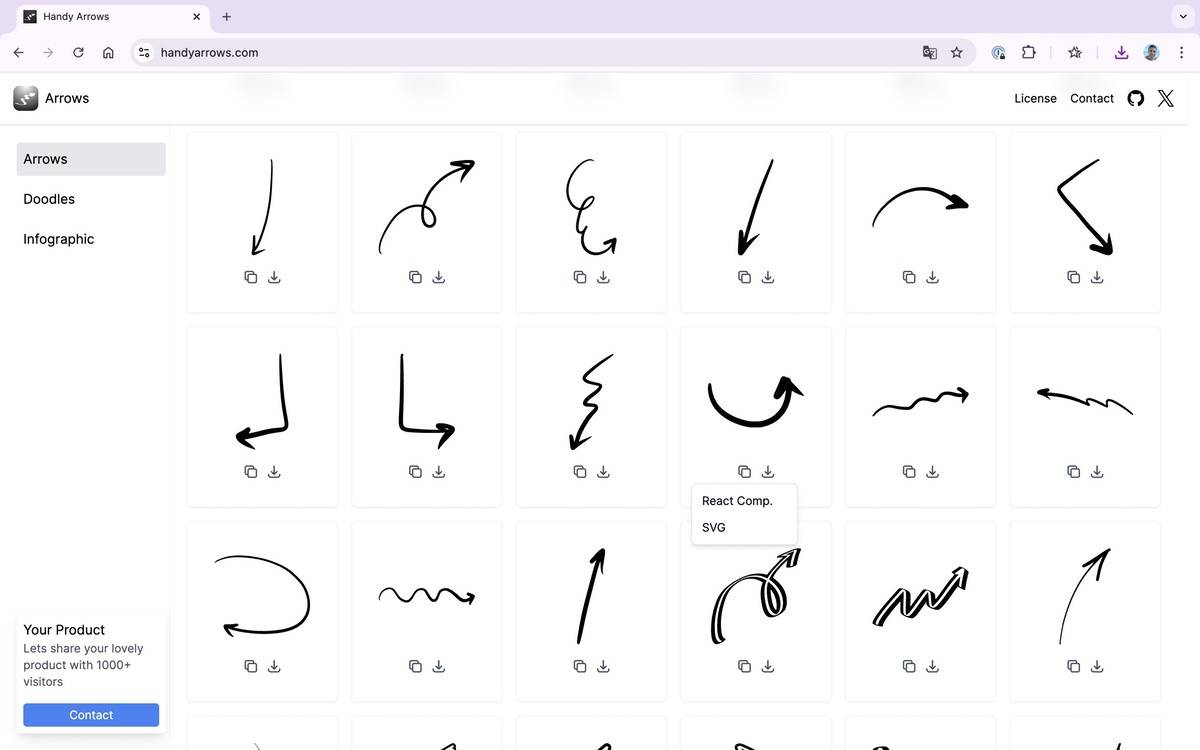Select Arrows in the sidebar
The height and width of the screenshot is (750, 1200).
91,159
